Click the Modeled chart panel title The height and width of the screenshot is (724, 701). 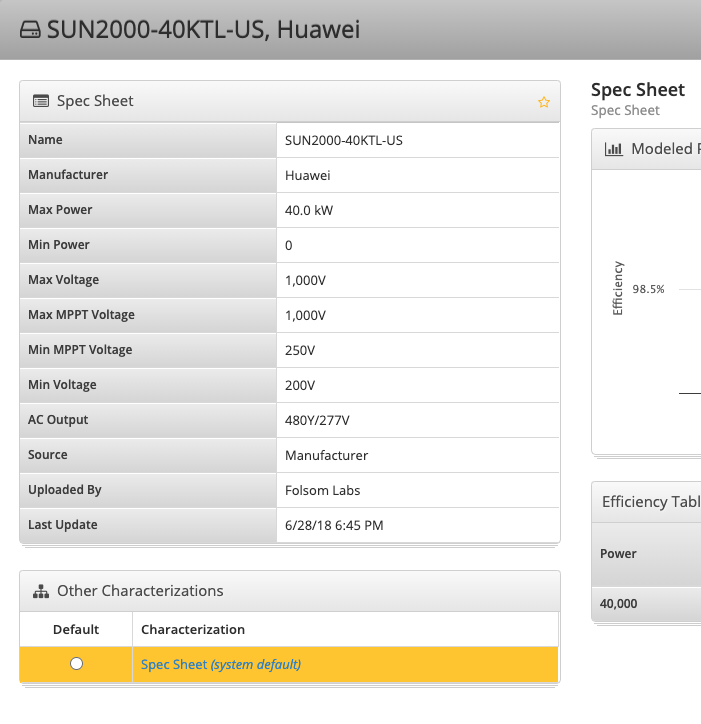(666, 149)
